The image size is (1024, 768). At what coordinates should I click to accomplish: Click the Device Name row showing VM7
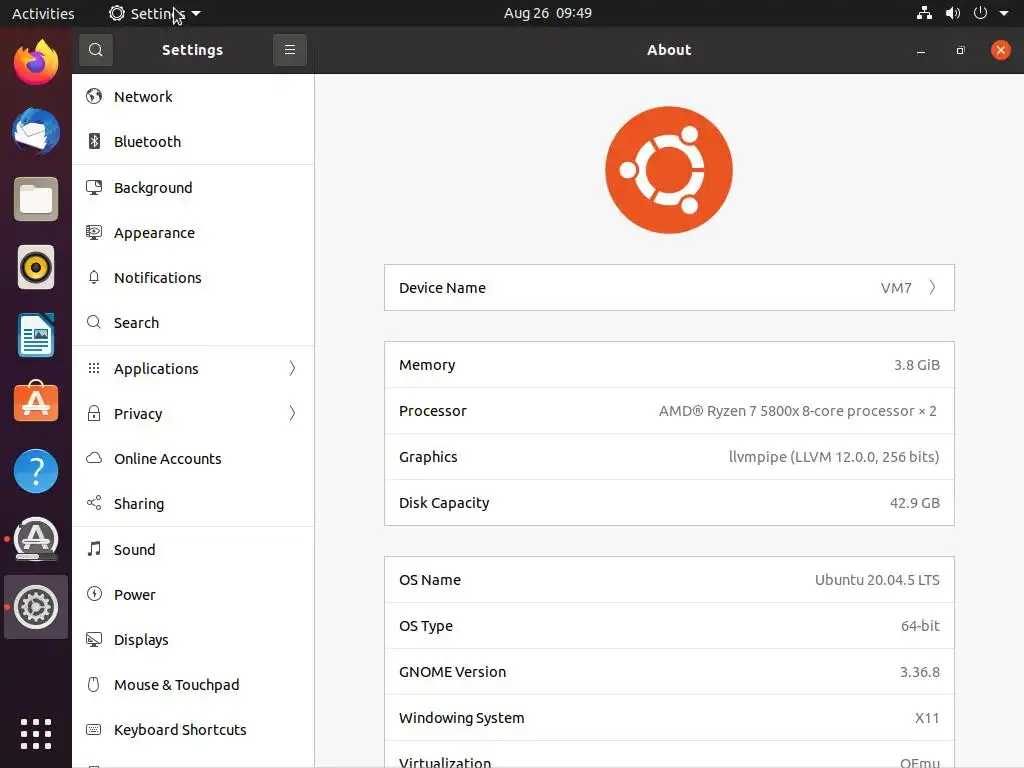pos(669,287)
